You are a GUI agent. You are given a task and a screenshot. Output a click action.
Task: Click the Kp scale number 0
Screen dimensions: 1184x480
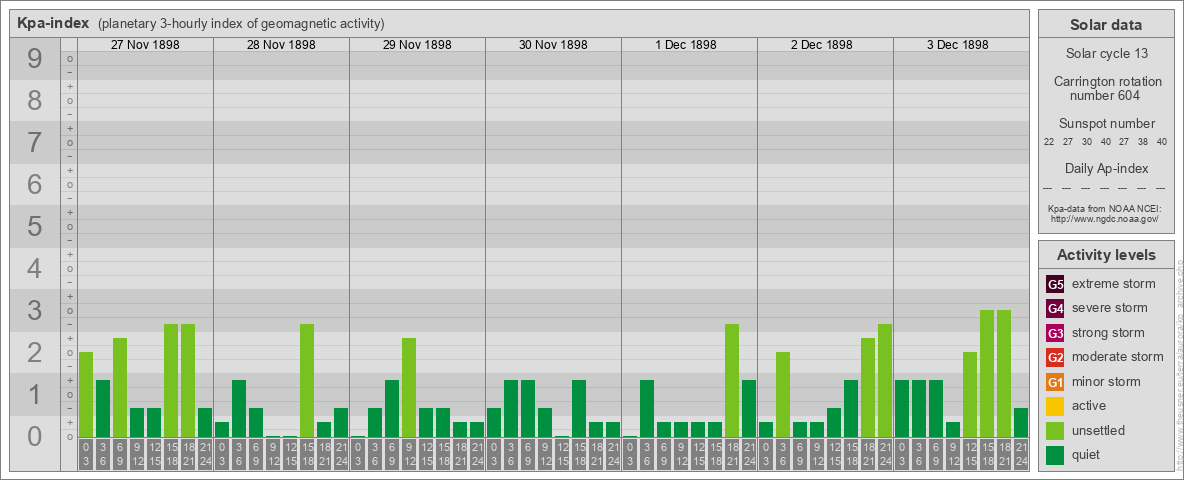click(34, 436)
